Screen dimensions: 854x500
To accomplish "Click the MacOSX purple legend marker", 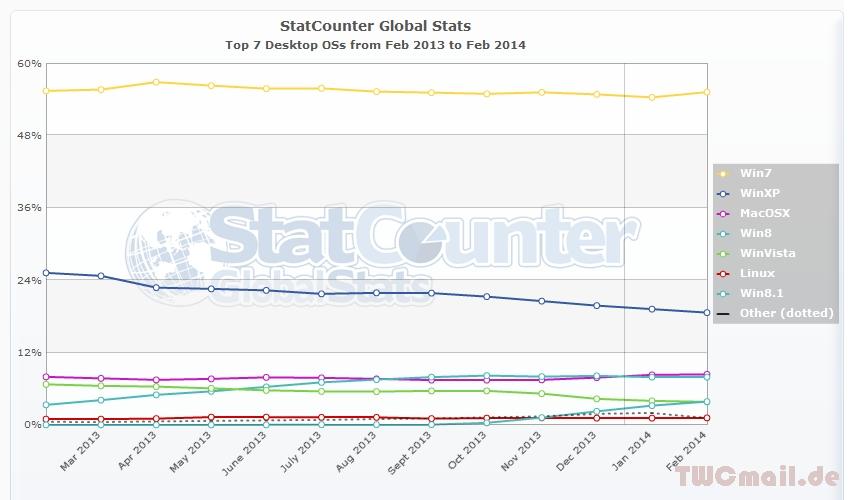I will coord(724,213).
